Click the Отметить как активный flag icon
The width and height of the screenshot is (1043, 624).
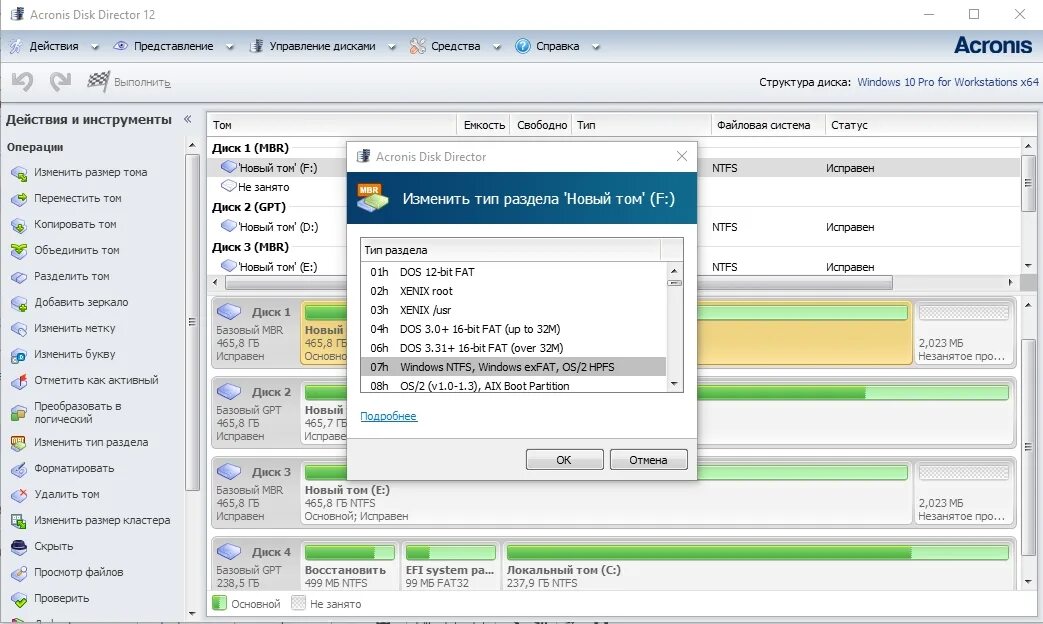click(19, 381)
